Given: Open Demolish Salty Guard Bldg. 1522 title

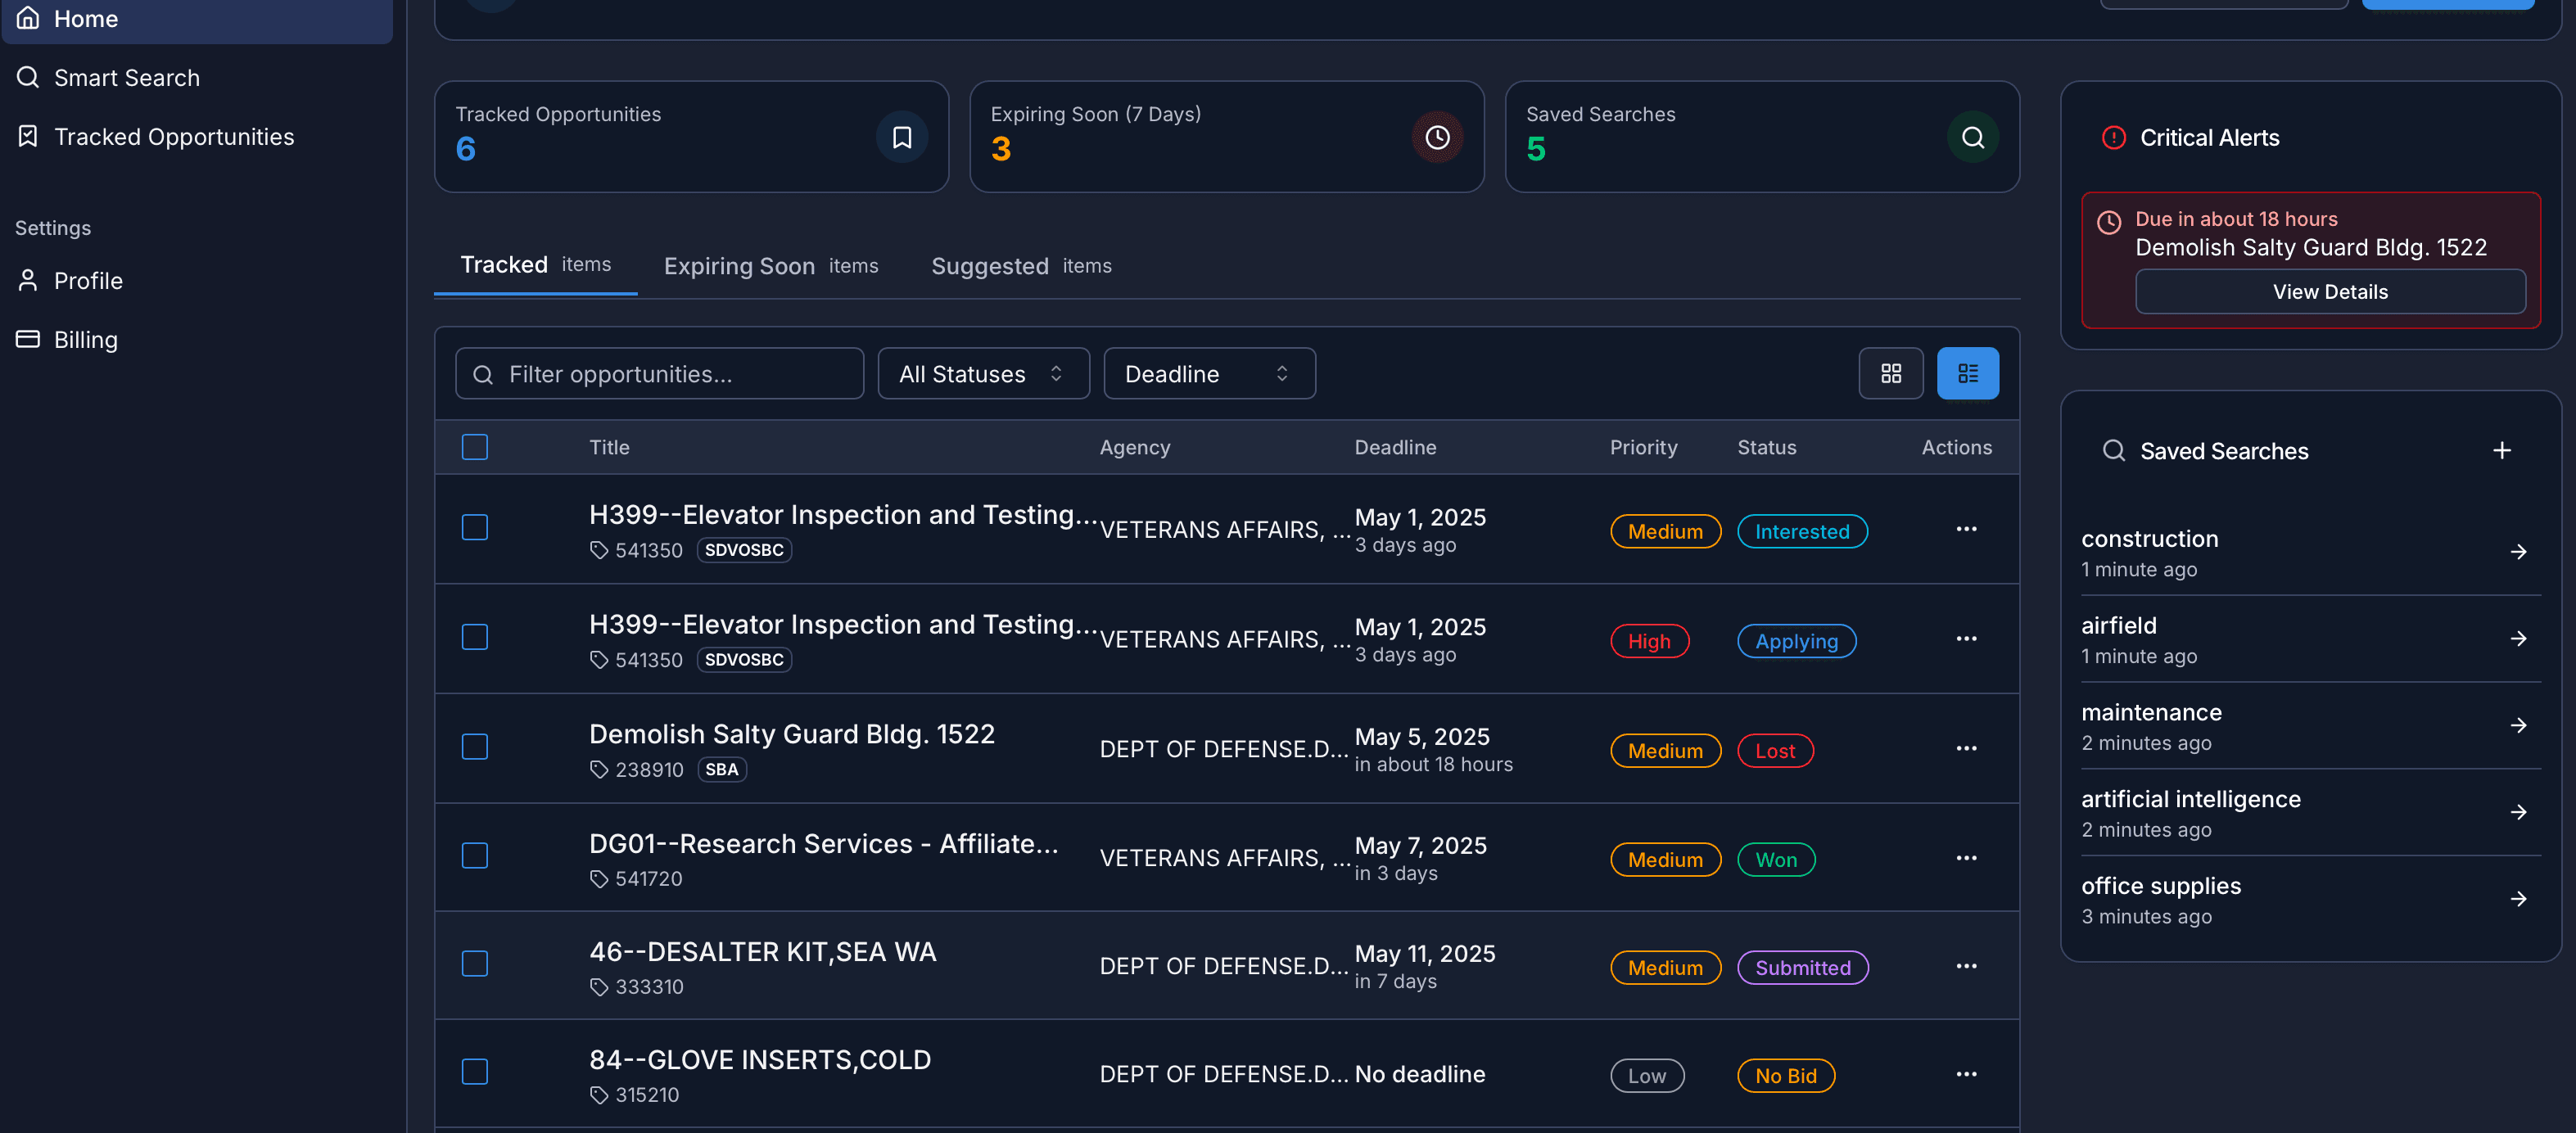Looking at the screenshot, I should click(x=791, y=735).
